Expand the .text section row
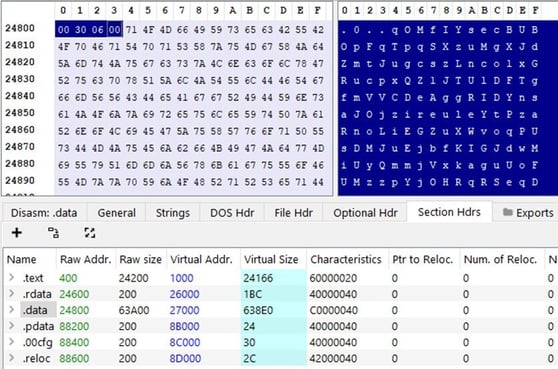The height and width of the screenshot is (369, 558). click(x=11, y=278)
